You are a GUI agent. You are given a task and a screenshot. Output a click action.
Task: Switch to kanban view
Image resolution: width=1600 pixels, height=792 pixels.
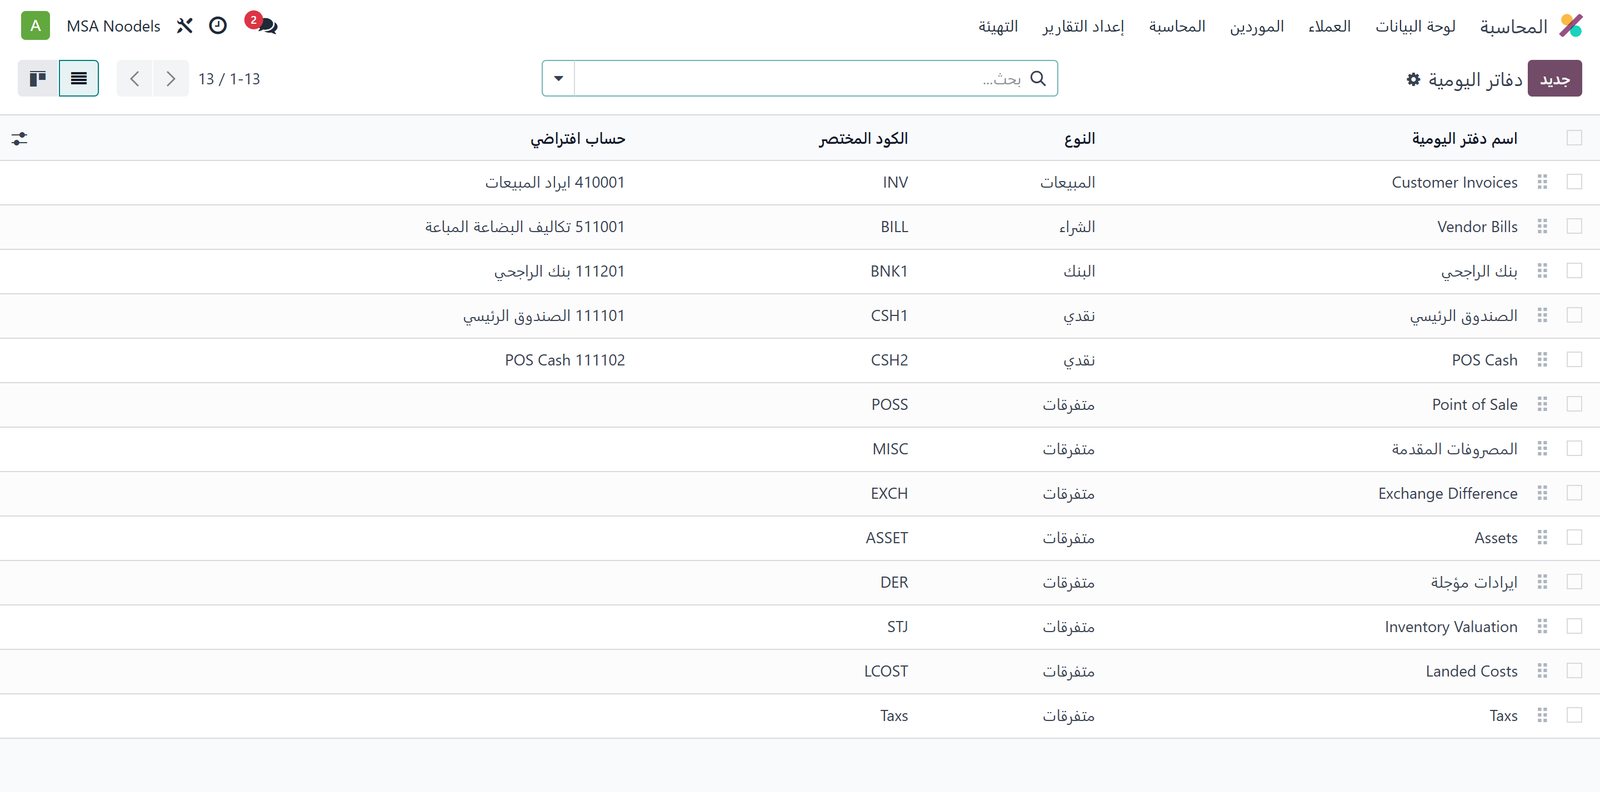click(x=38, y=78)
